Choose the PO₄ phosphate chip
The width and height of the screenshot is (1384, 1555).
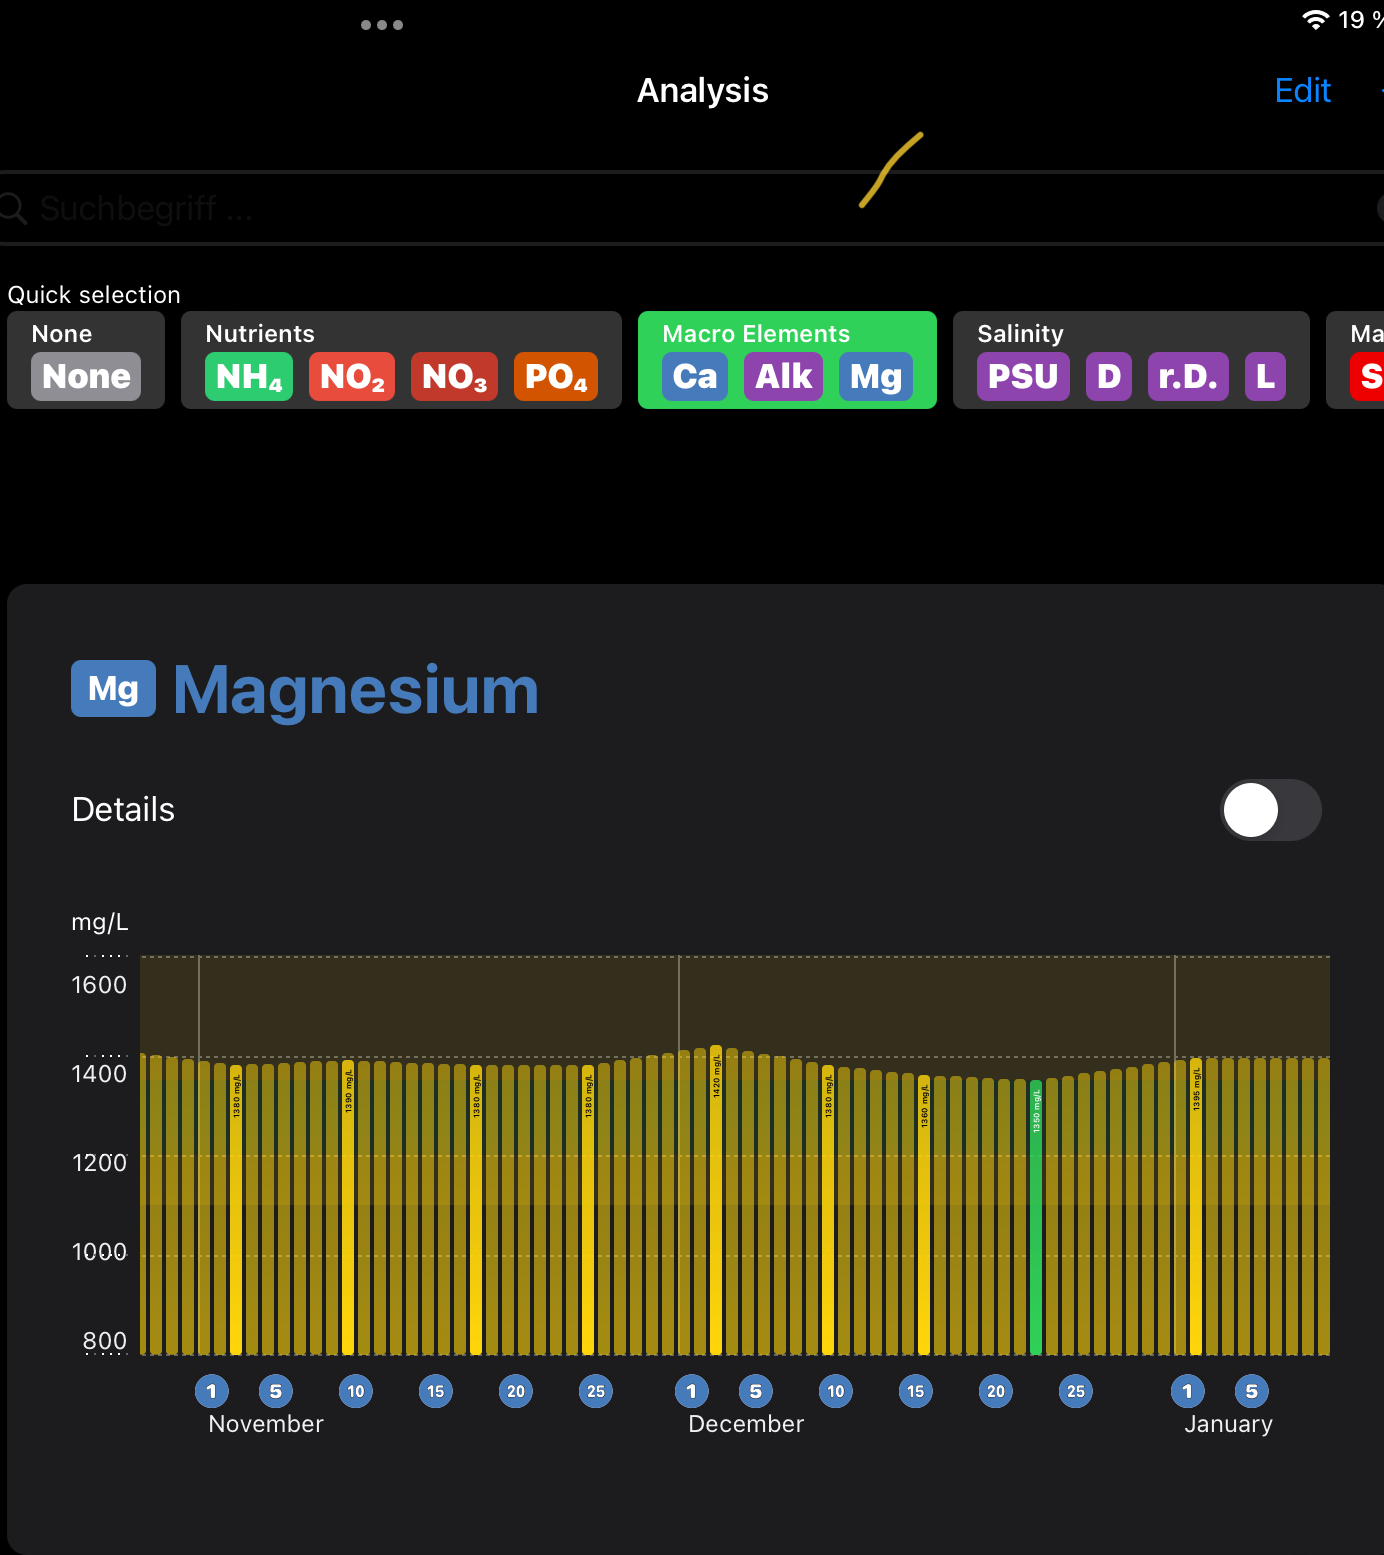(x=556, y=377)
